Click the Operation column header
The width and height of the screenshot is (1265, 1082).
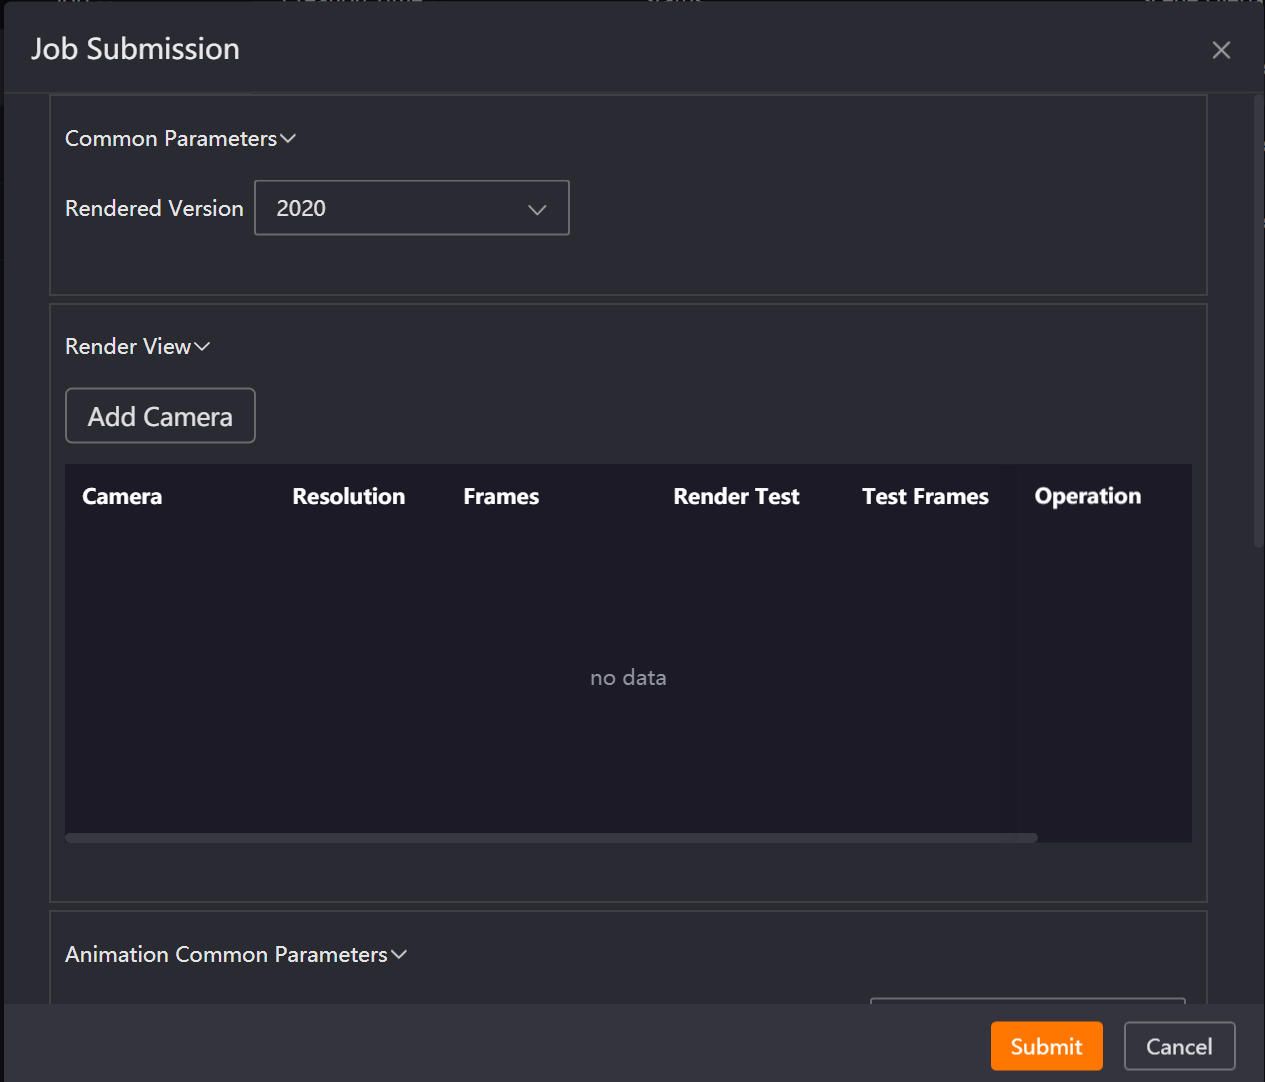click(1088, 496)
